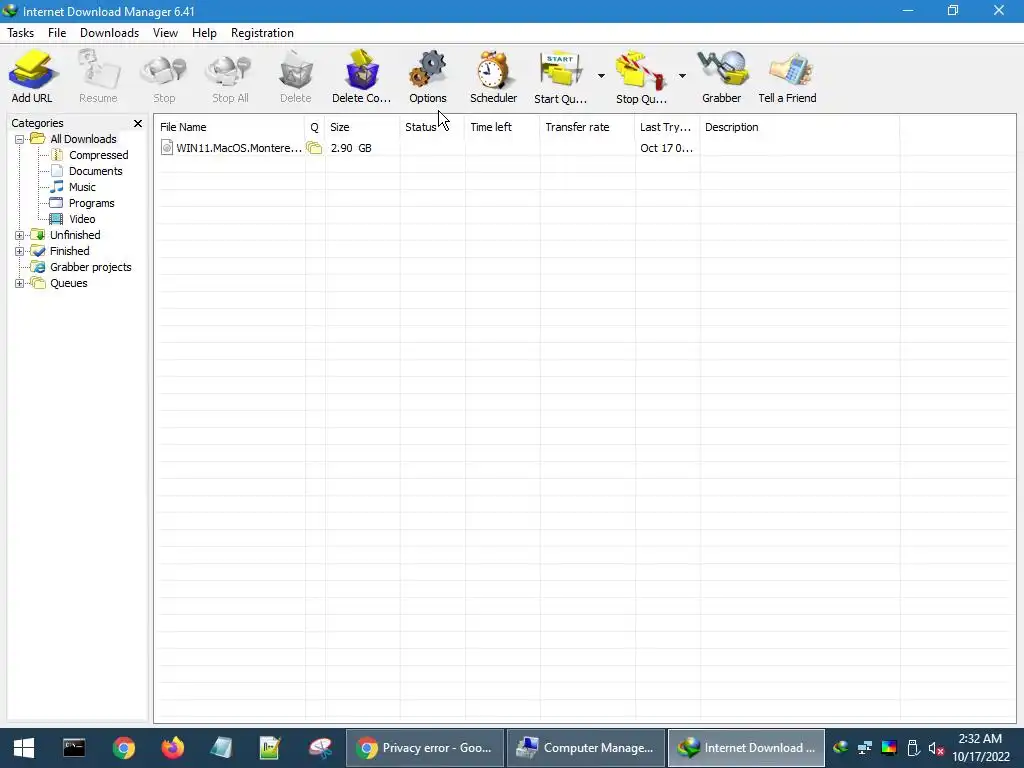The height and width of the screenshot is (768, 1024).
Task: Sort by the Description column header
Action: [799, 127]
